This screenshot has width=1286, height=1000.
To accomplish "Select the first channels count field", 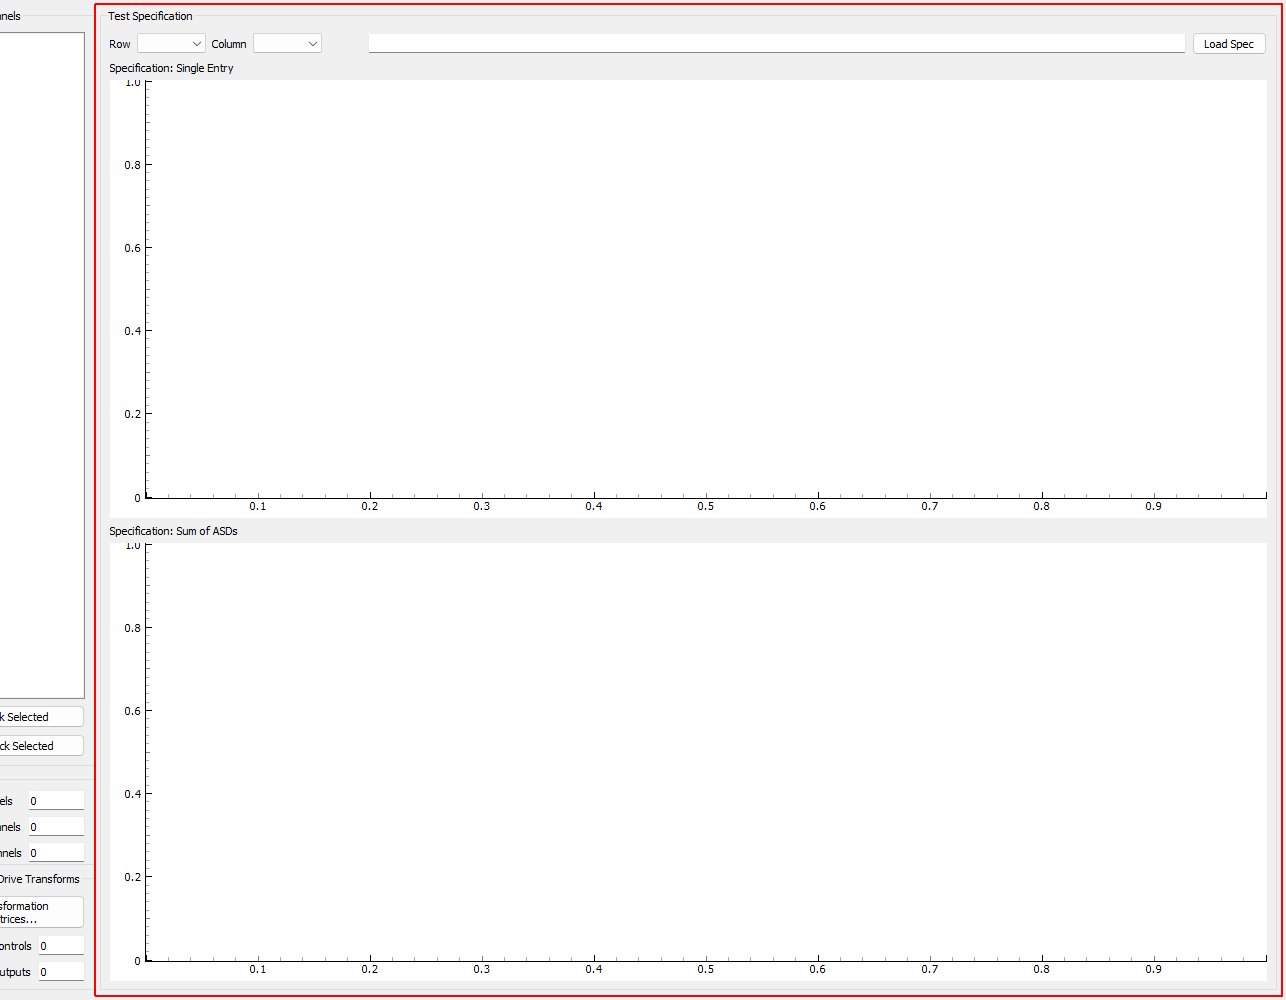I will 55,800.
